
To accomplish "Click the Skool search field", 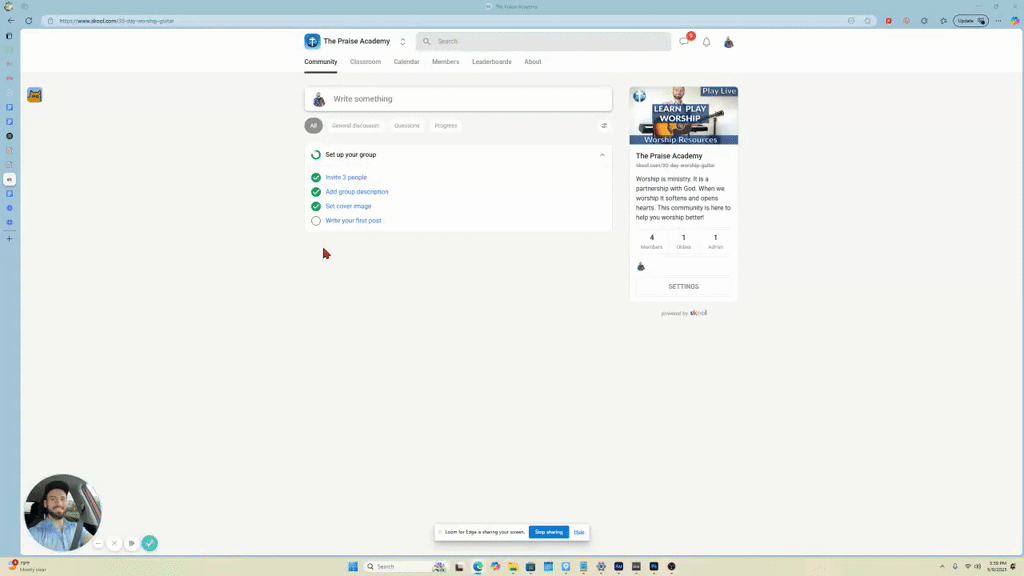I will 543,41.
